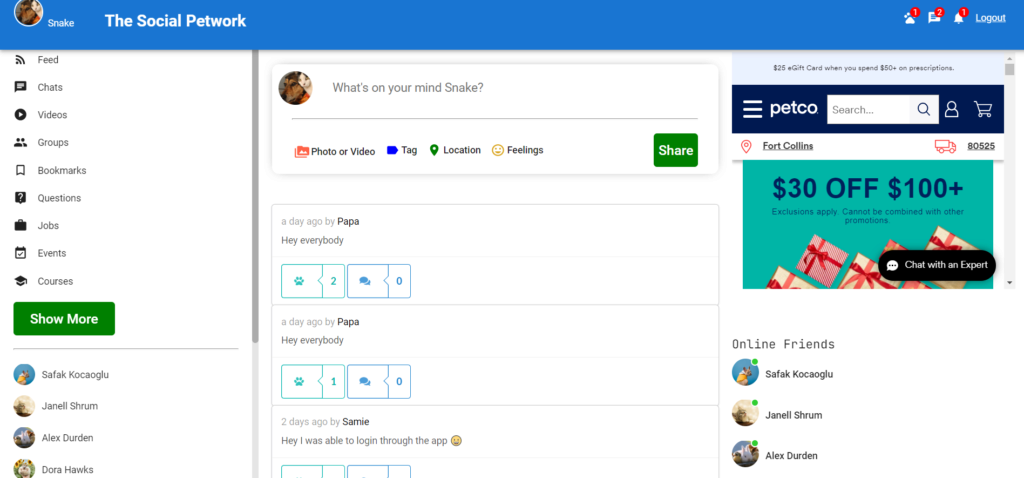Go to Groups in the sidebar

pos(53,143)
